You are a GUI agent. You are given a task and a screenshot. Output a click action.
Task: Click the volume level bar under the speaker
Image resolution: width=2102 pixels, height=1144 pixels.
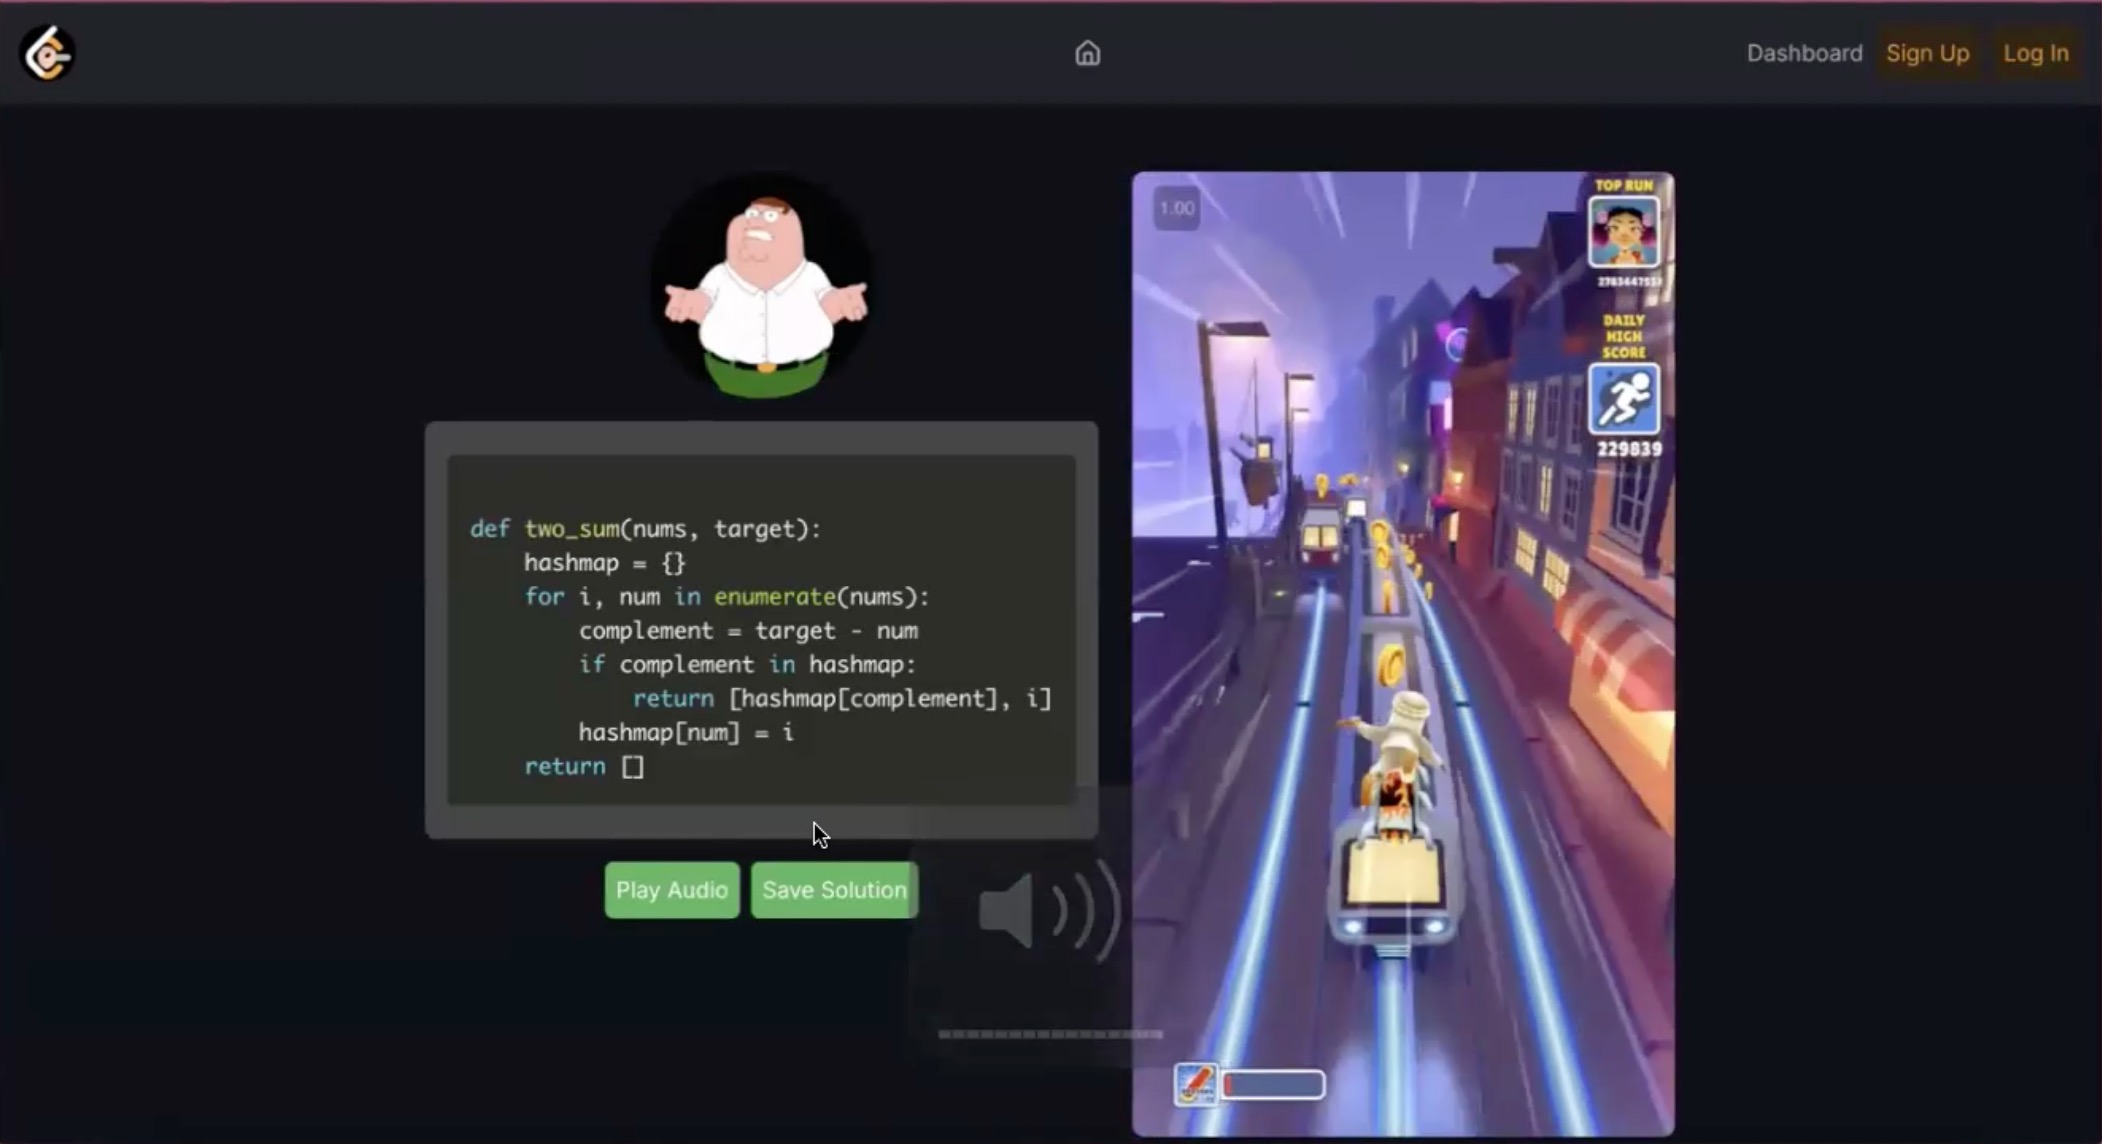[x=1050, y=1034]
